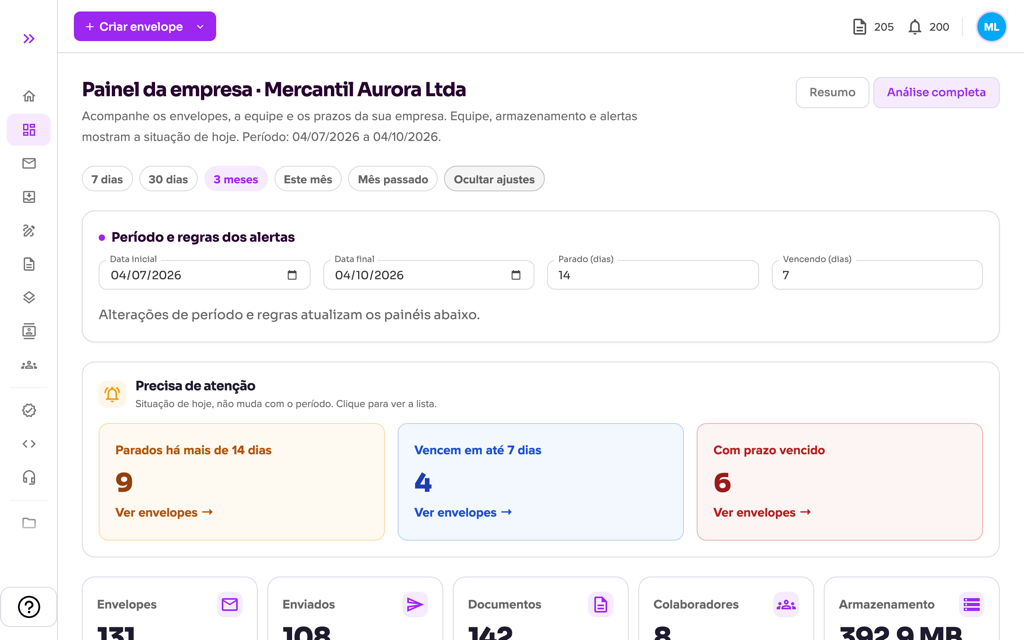
Task: Switch to the Resumo view
Action: point(832,92)
